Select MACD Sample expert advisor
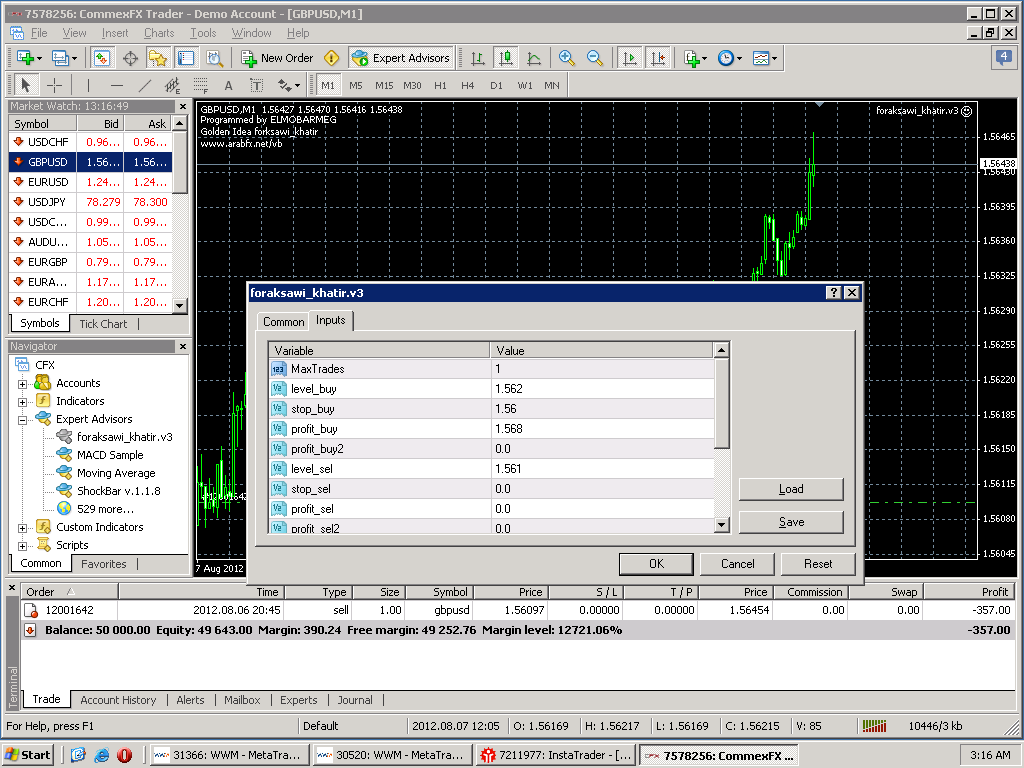The height and width of the screenshot is (768, 1024). click(110, 455)
